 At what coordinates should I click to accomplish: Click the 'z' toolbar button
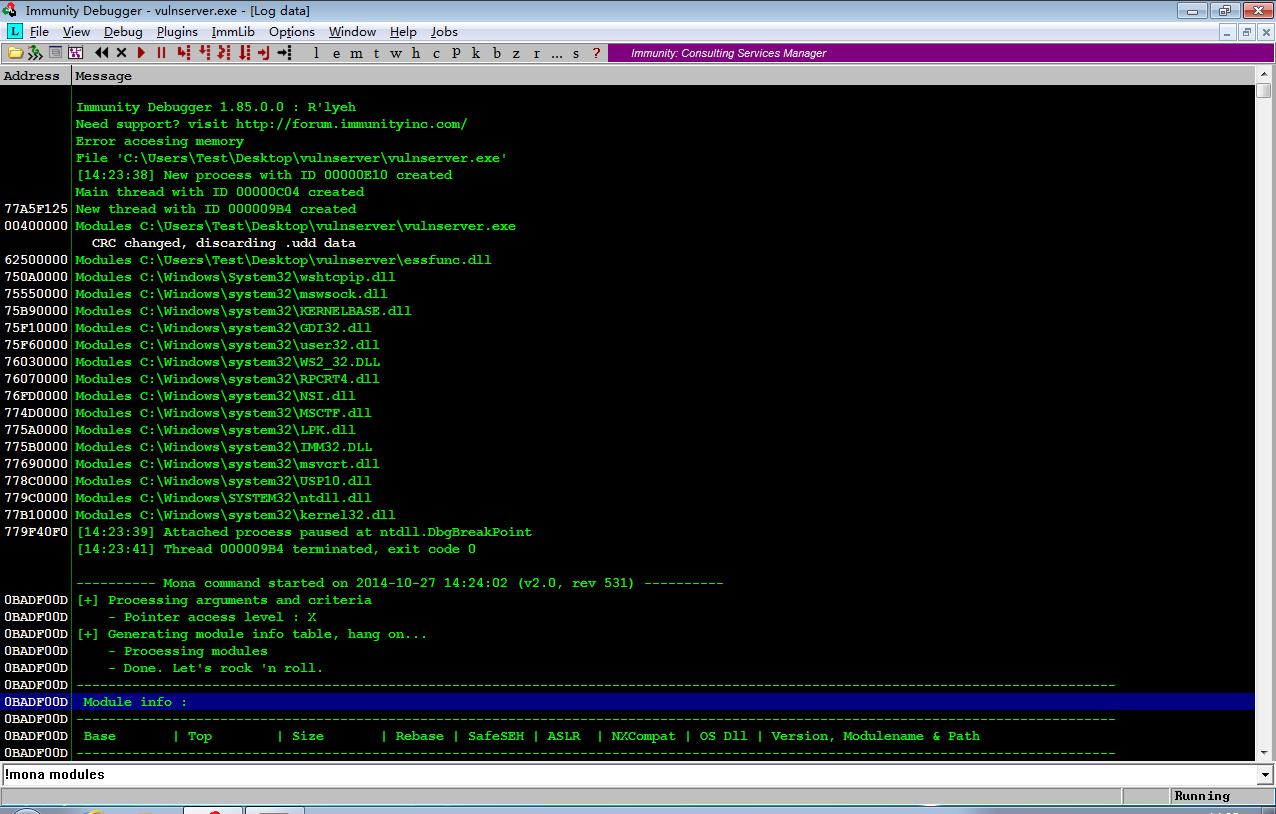coord(516,53)
